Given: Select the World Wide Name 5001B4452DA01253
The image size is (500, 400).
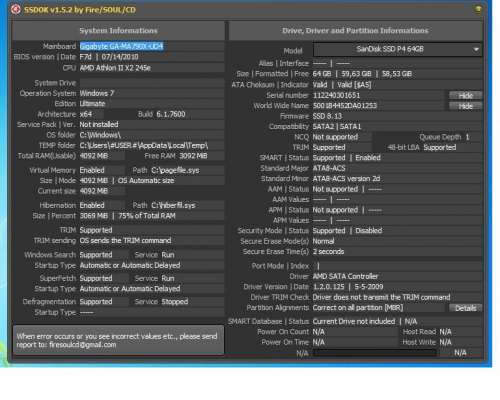Looking at the screenshot, I should point(345,106).
